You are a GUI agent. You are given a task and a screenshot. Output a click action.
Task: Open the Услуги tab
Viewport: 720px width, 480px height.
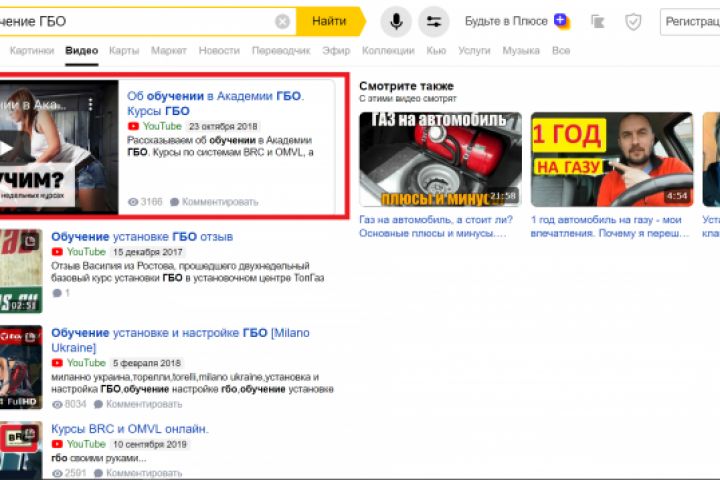point(474,51)
